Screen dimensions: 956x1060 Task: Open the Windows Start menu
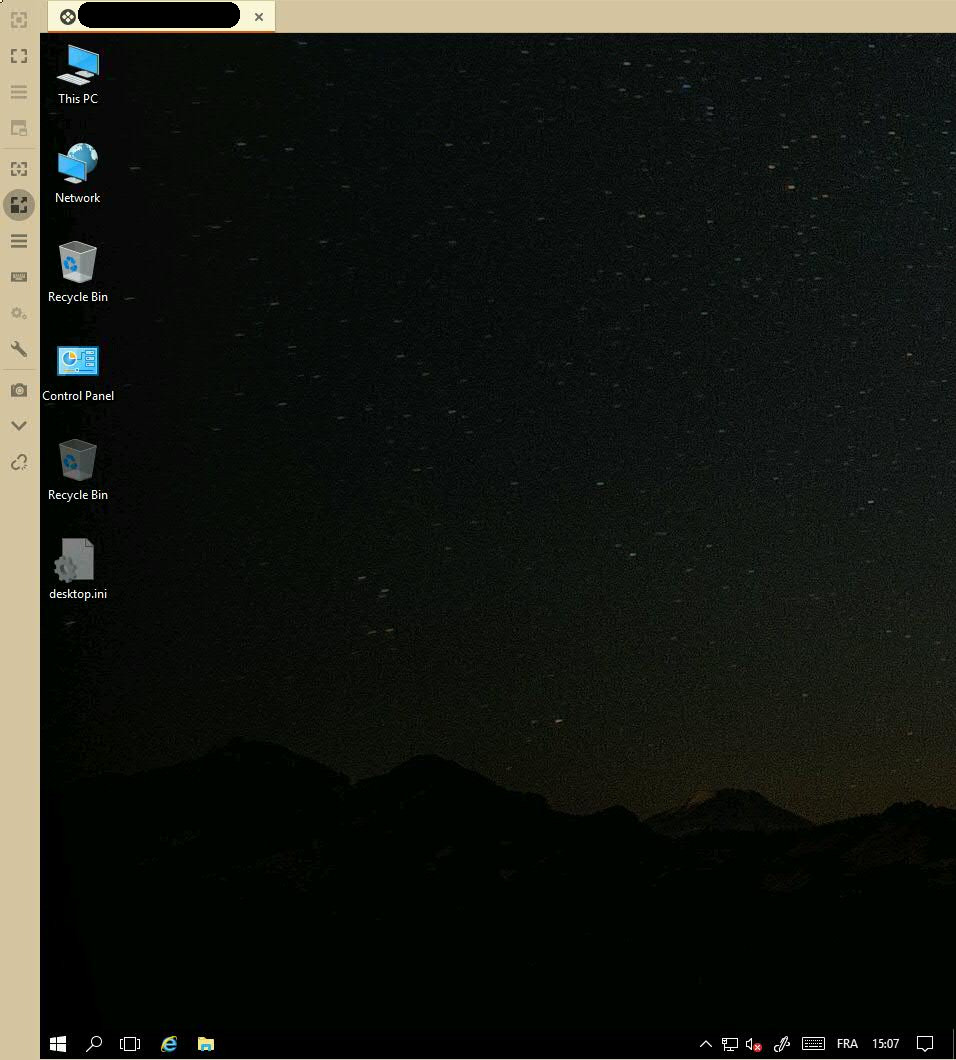pos(58,1043)
